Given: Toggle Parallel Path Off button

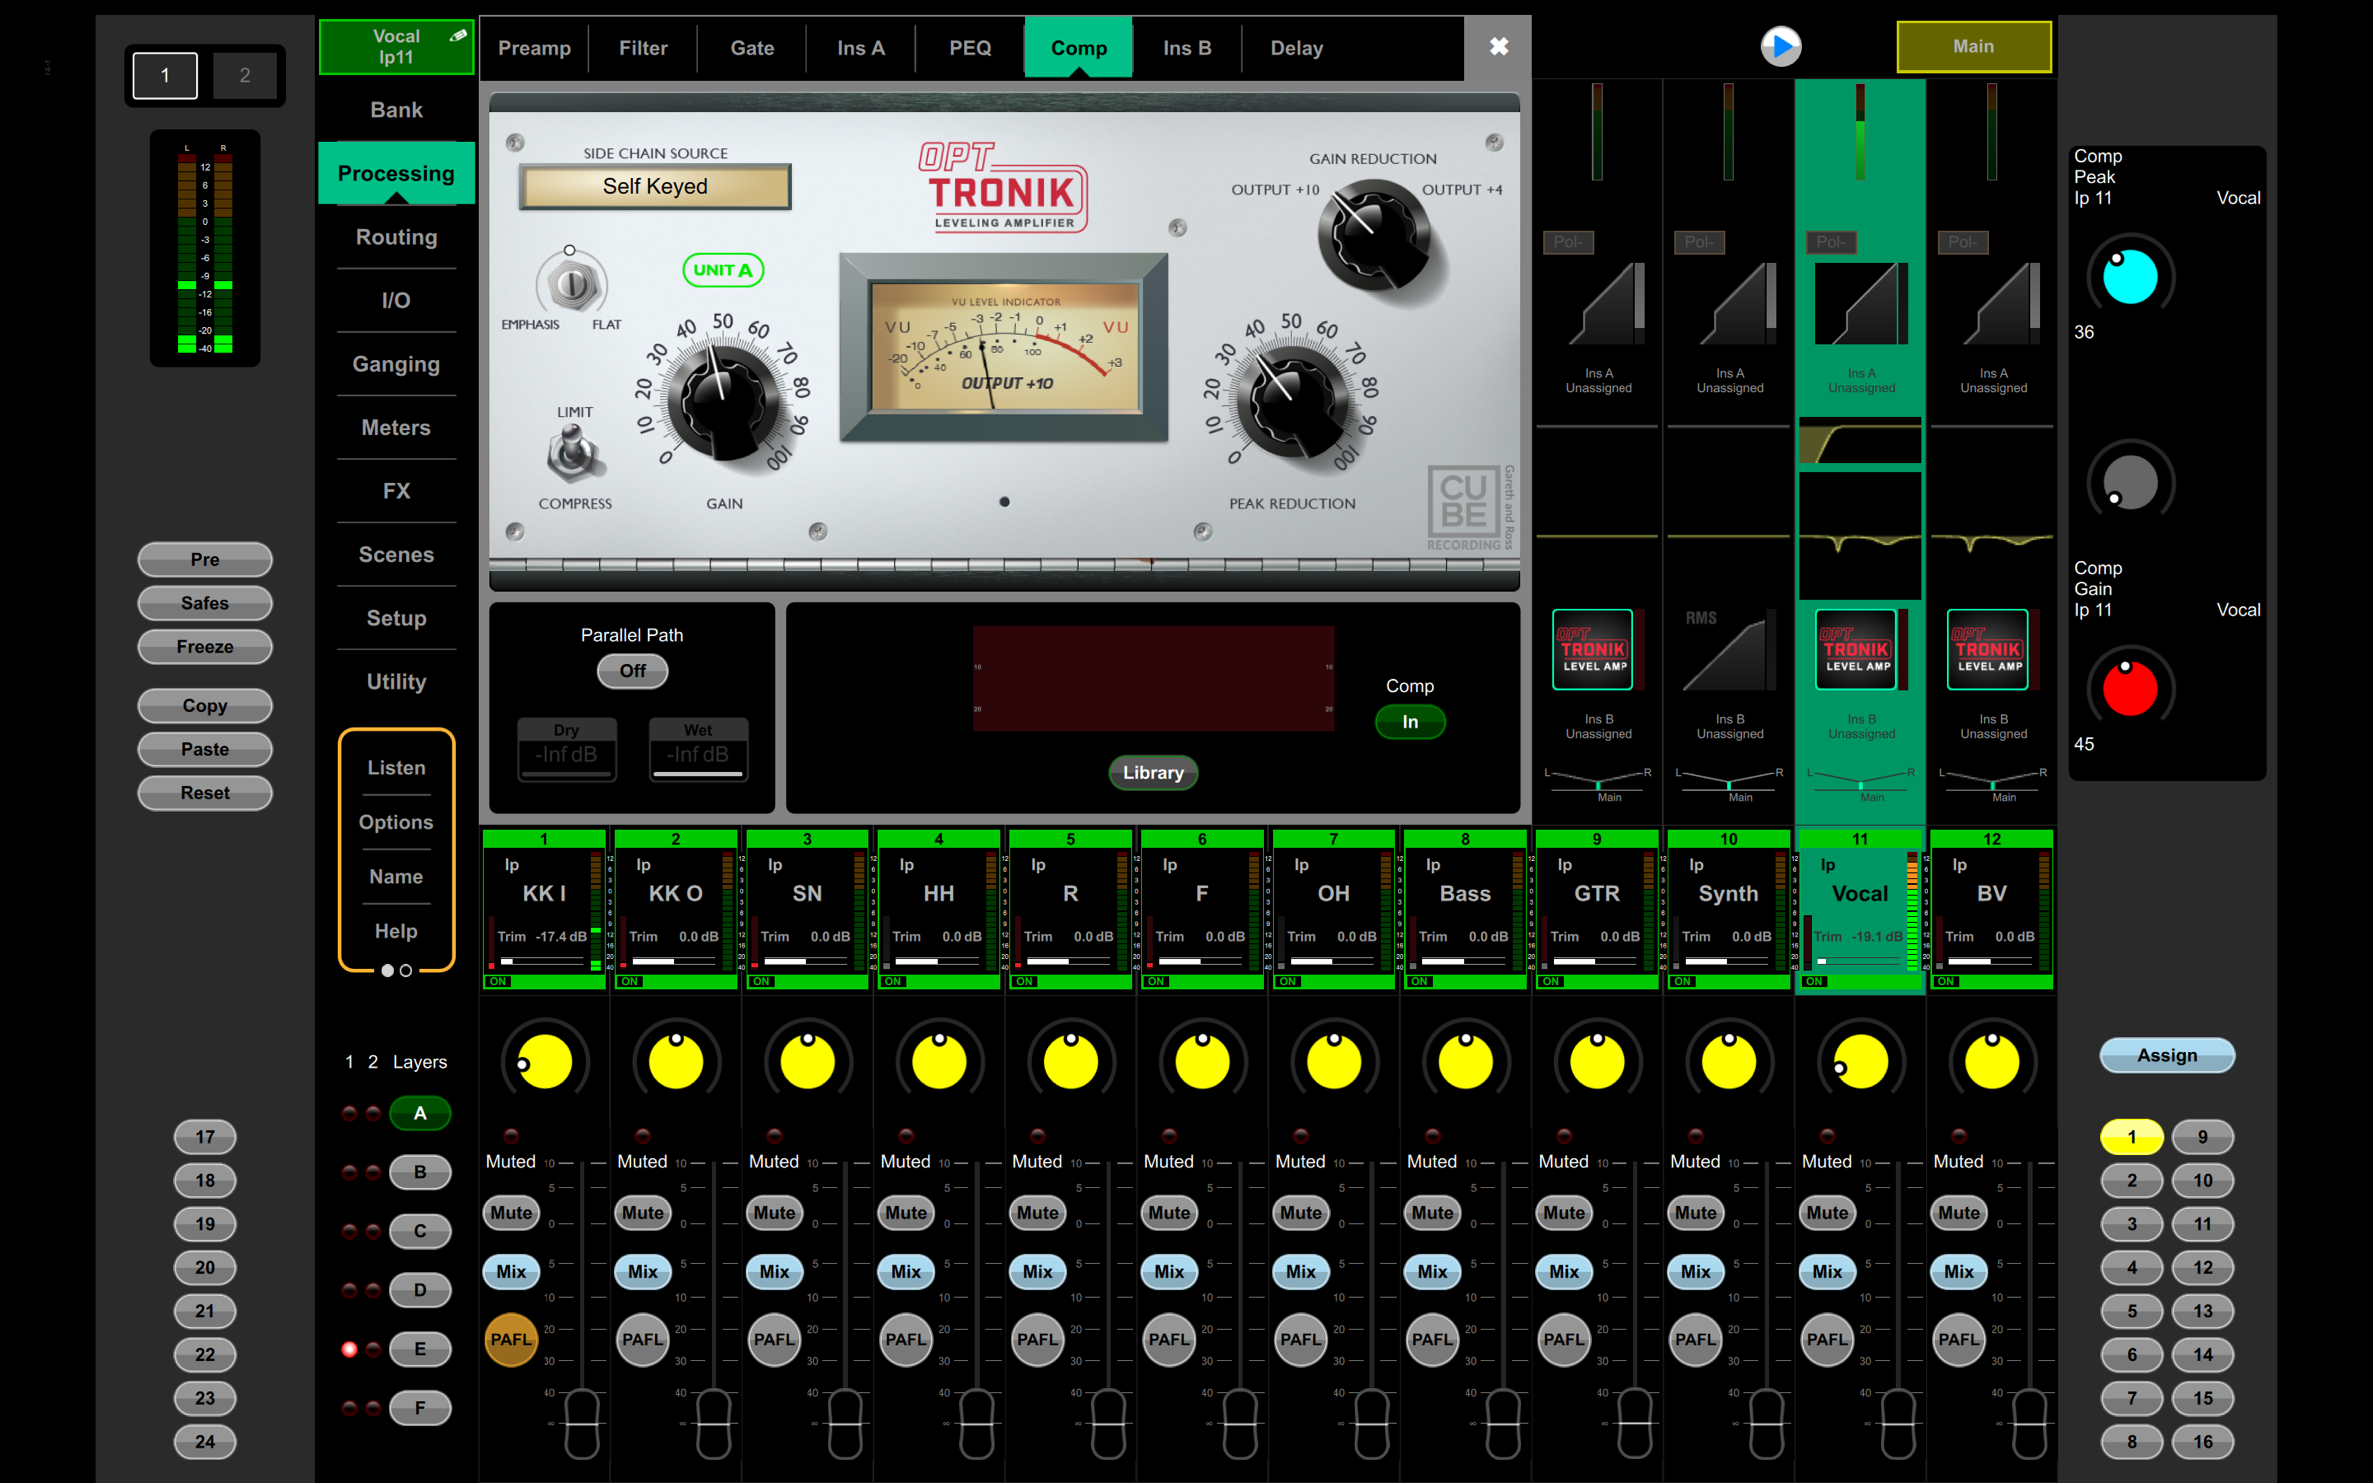Looking at the screenshot, I should point(631,671).
